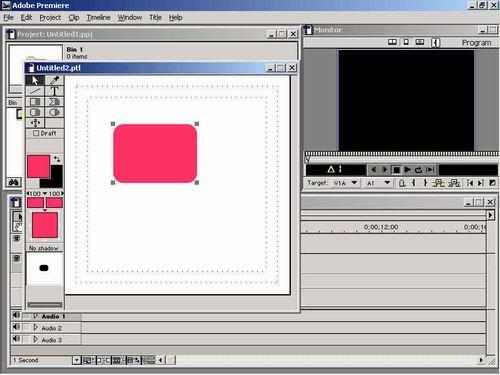This screenshot has height=375, width=500.
Task: Select the Type (T) tool
Action: click(54, 91)
